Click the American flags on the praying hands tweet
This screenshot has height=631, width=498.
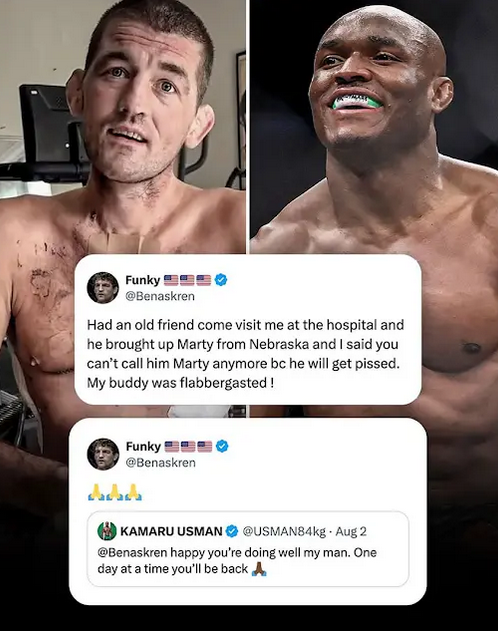point(188,446)
